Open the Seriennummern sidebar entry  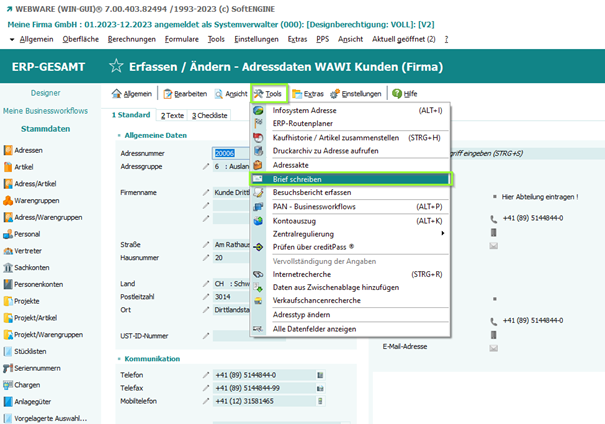[x=38, y=369]
